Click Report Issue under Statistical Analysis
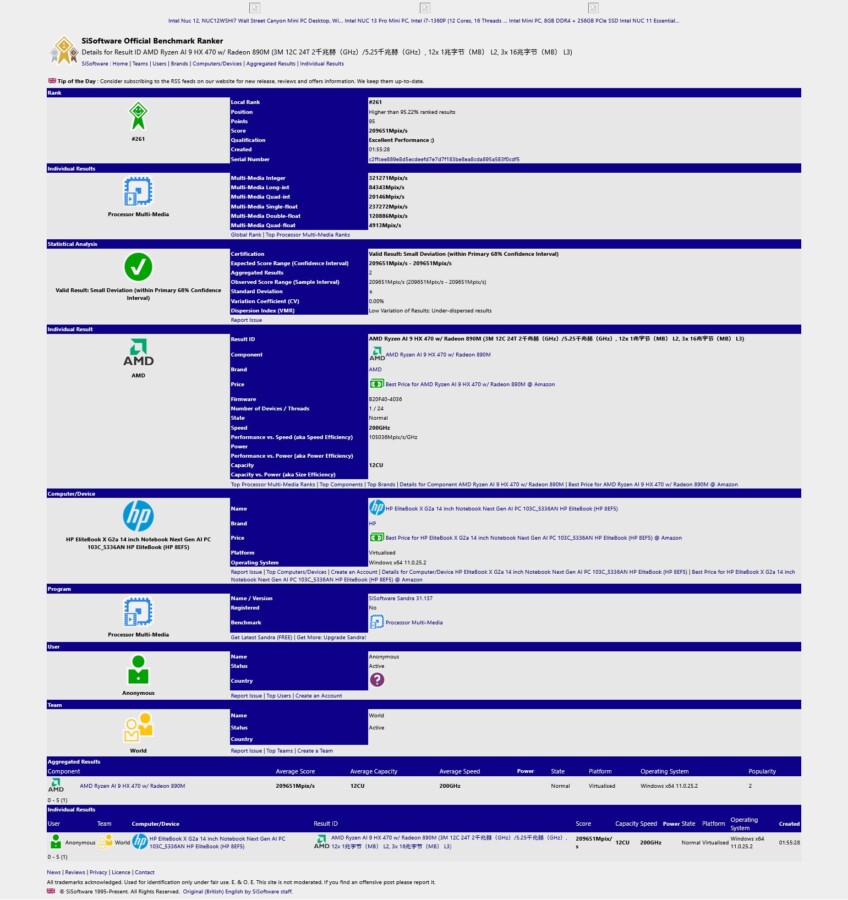The image size is (848, 900). [247, 320]
